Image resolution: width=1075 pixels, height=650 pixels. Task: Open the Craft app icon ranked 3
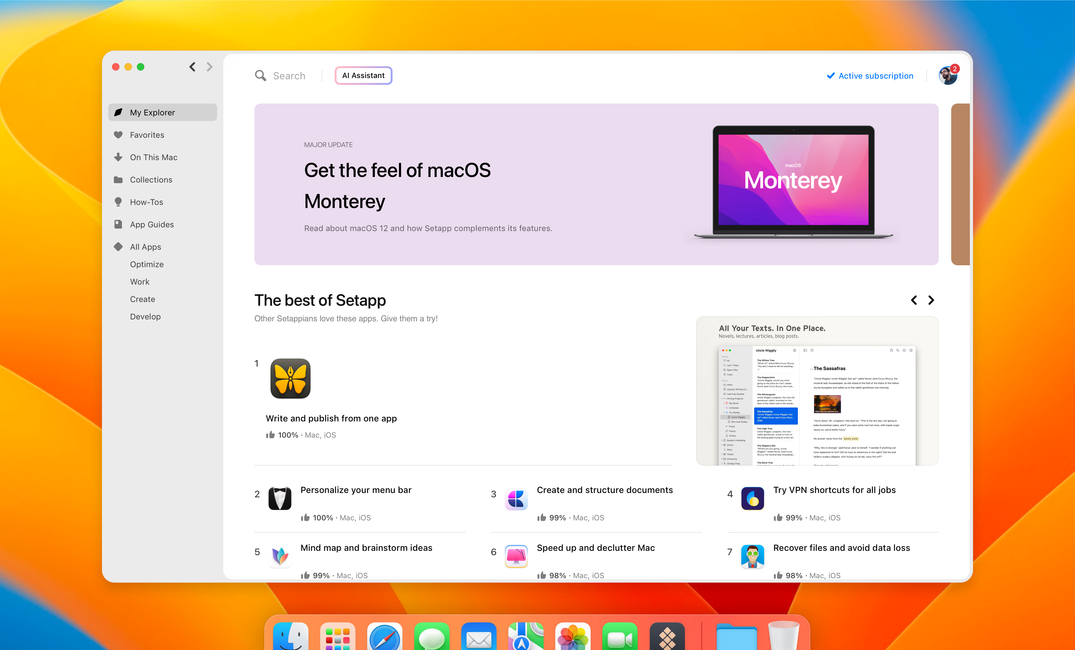click(516, 498)
